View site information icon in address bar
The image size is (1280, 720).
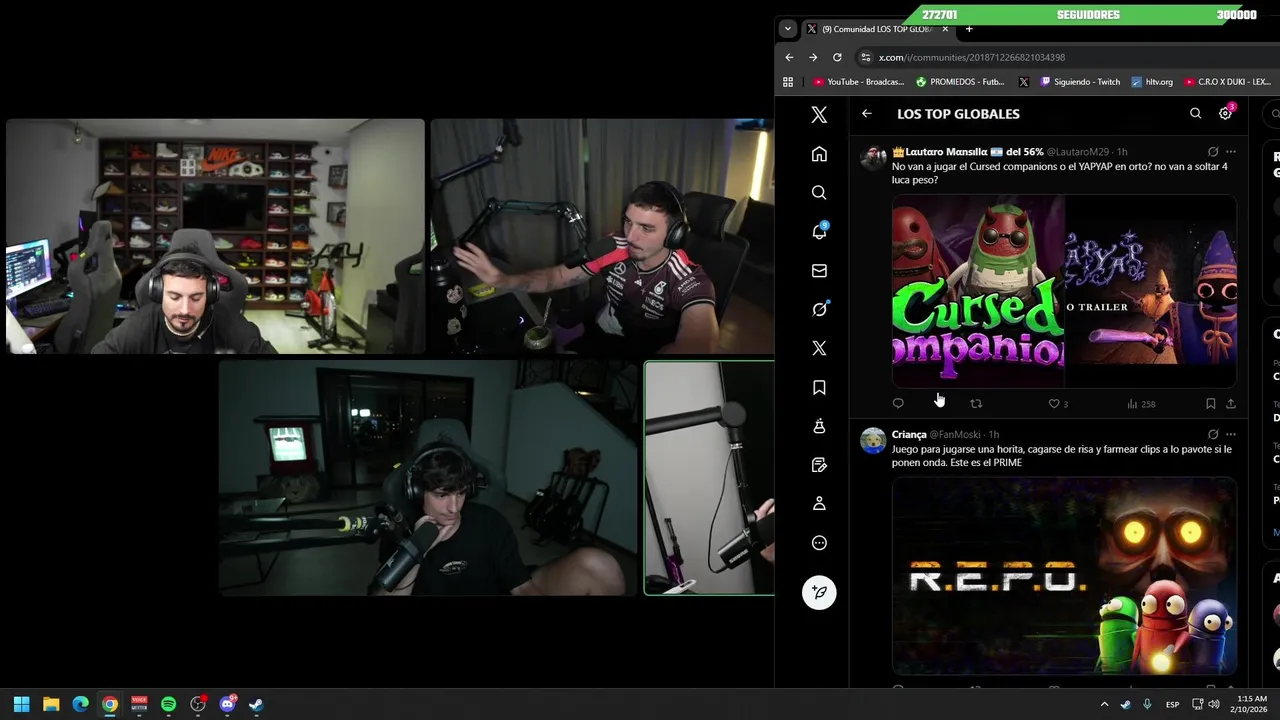(x=866, y=57)
